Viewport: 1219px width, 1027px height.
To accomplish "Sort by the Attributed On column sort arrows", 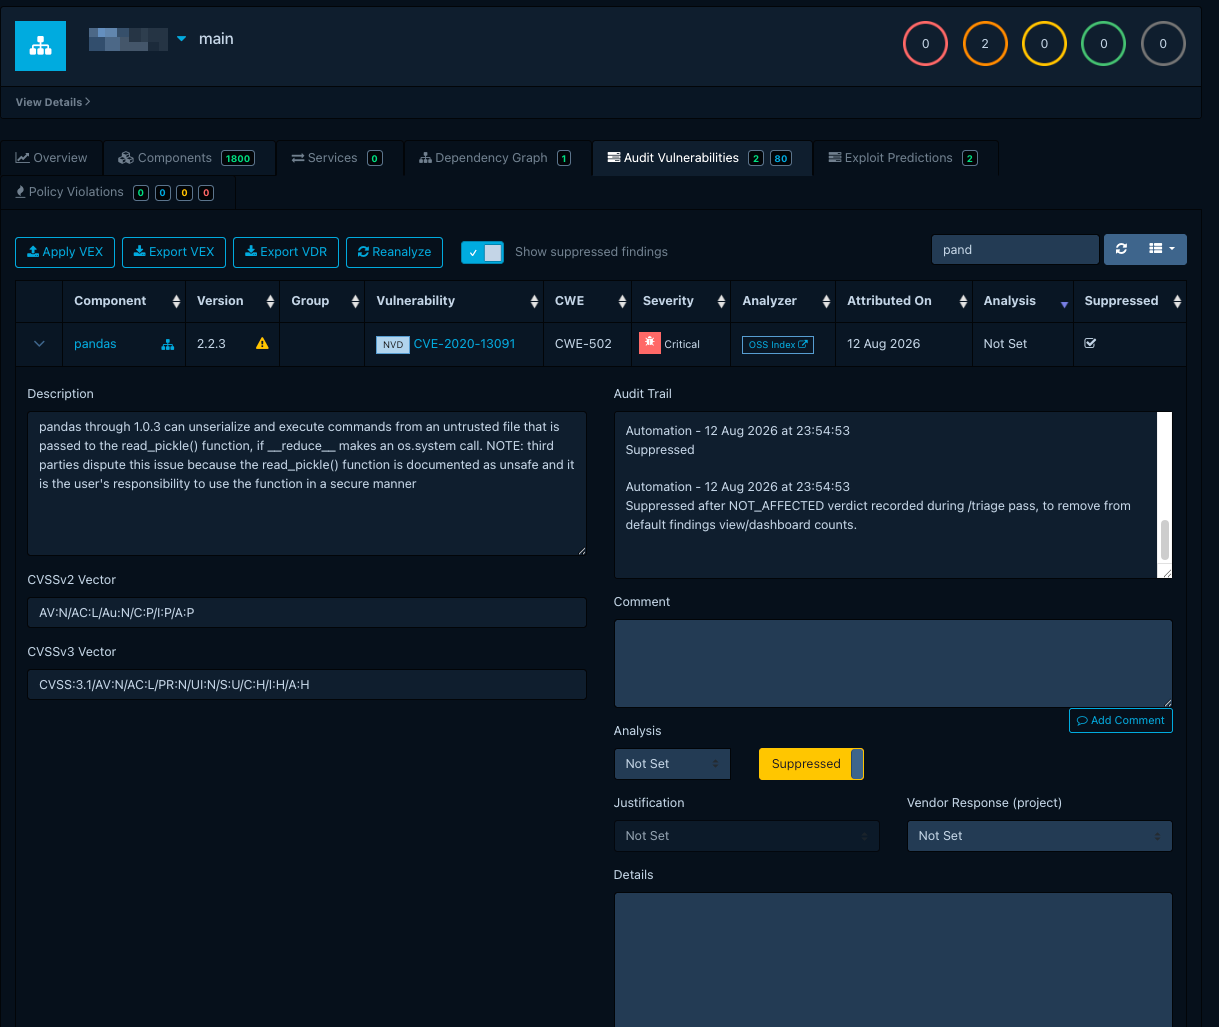I will pos(963,301).
